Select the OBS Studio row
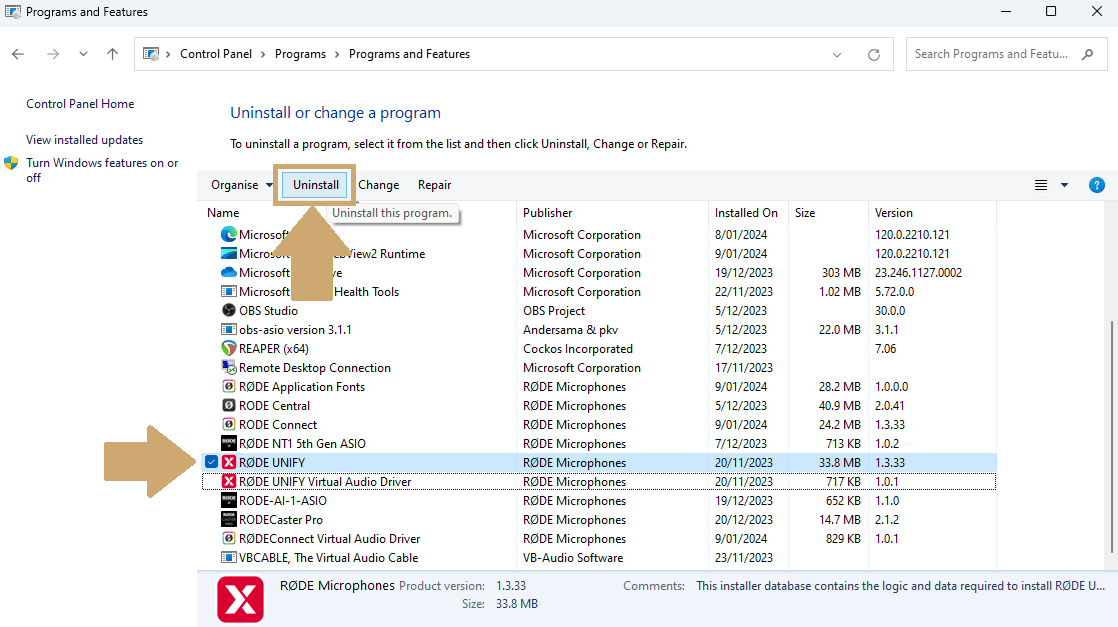Screen dimensions: 1118x627 coord(599,310)
